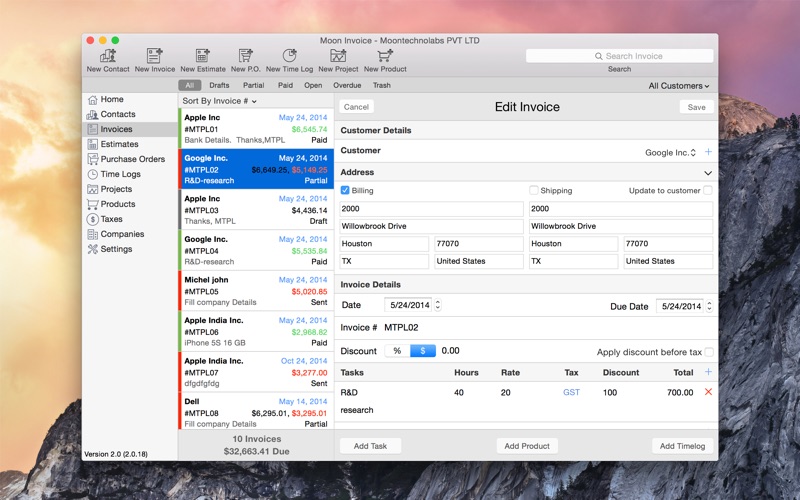The height and width of the screenshot is (500, 800).
Task: Click the Save button
Action: (x=696, y=107)
